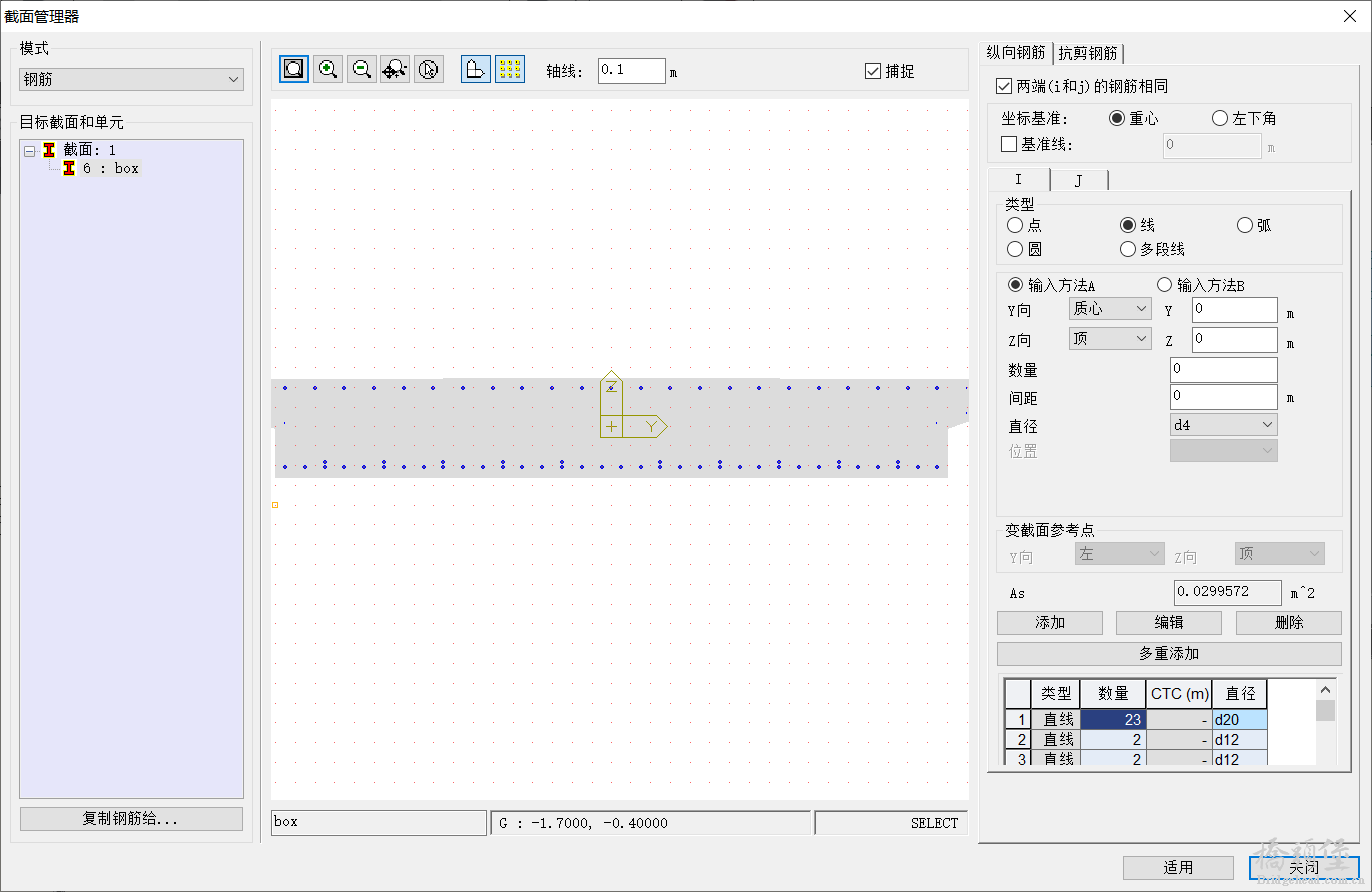Select row 1 quantity cell 23
Screen dimensions: 1372x892
click(1113, 719)
